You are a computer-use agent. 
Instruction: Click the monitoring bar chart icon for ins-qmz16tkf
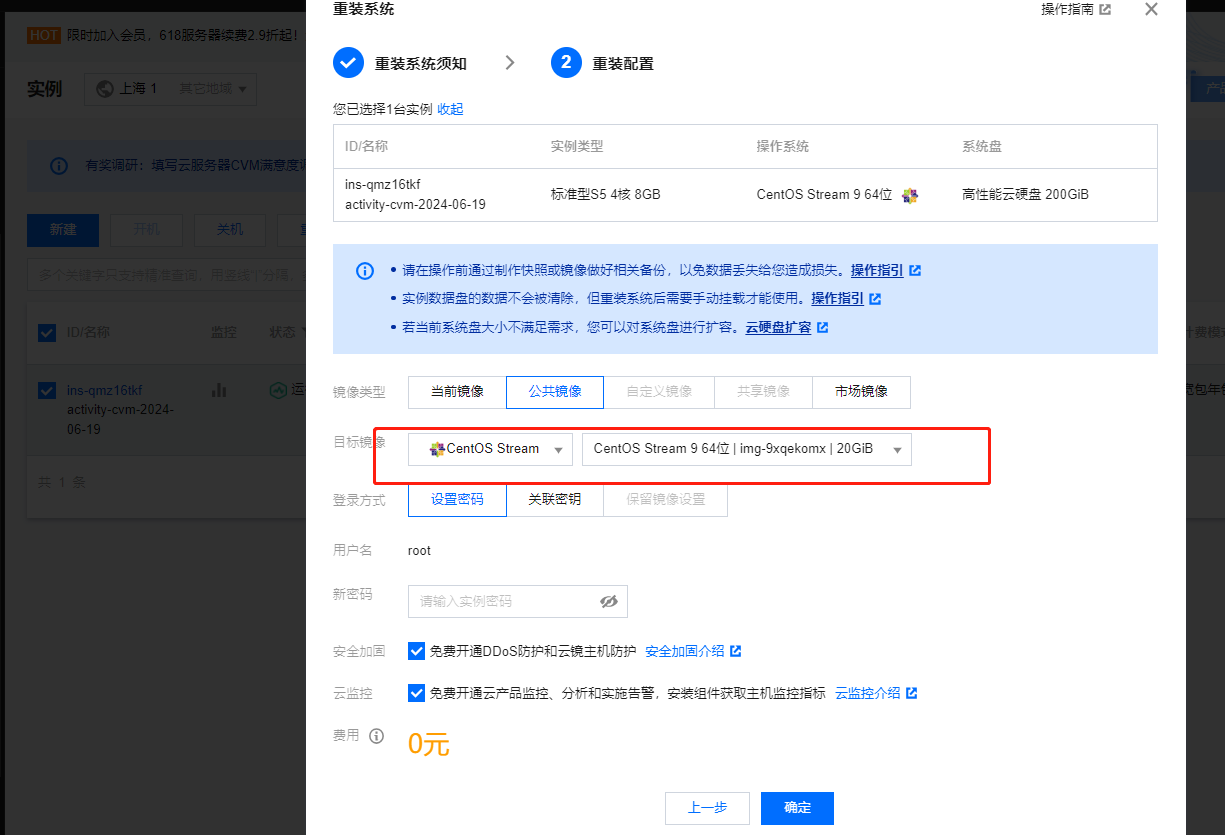coord(219,390)
